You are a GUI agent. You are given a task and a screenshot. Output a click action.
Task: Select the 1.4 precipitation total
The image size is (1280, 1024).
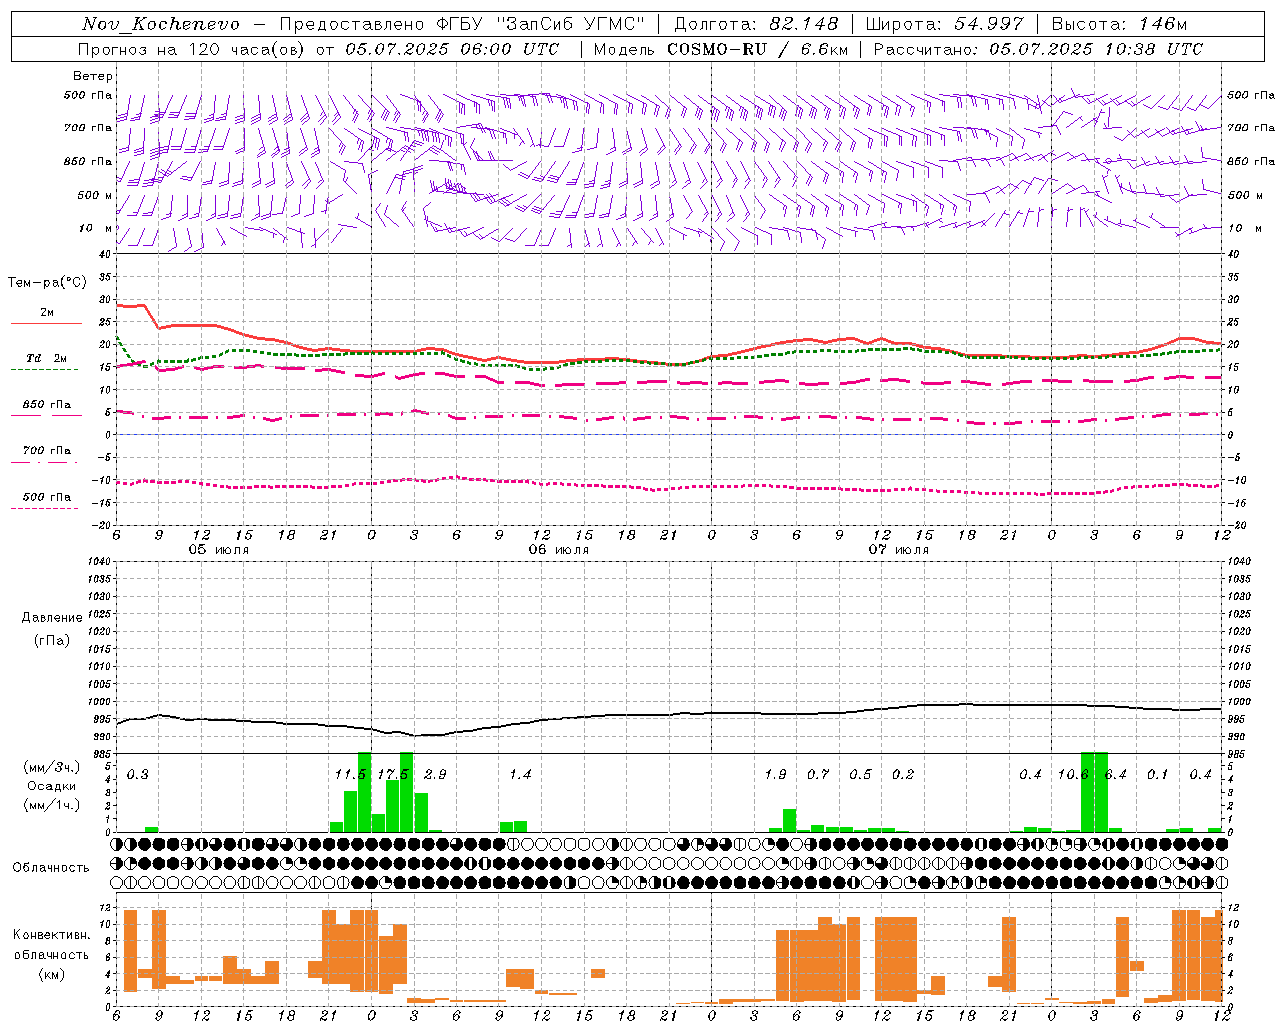tap(520, 775)
